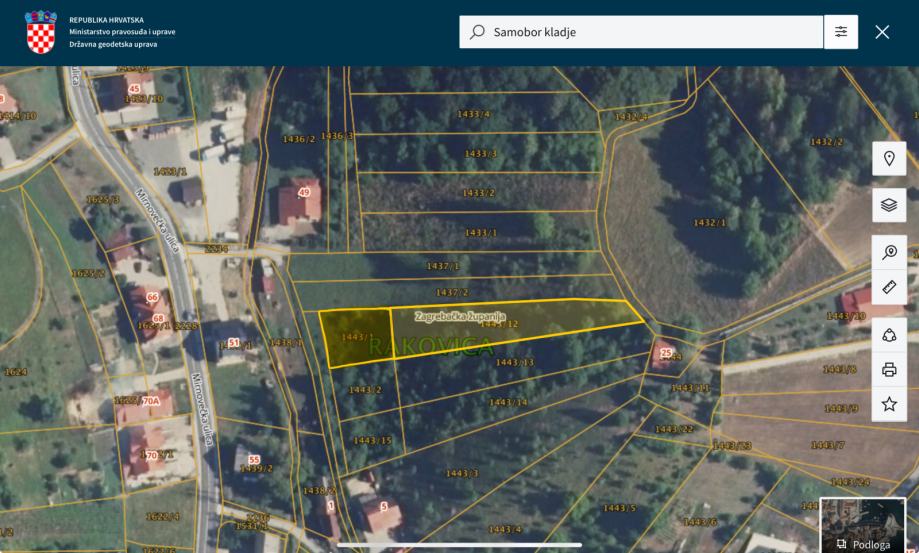The width and height of the screenshot is (919, 553).
Task: Click house number marker 70A
Action: click(x=151, y=401)
